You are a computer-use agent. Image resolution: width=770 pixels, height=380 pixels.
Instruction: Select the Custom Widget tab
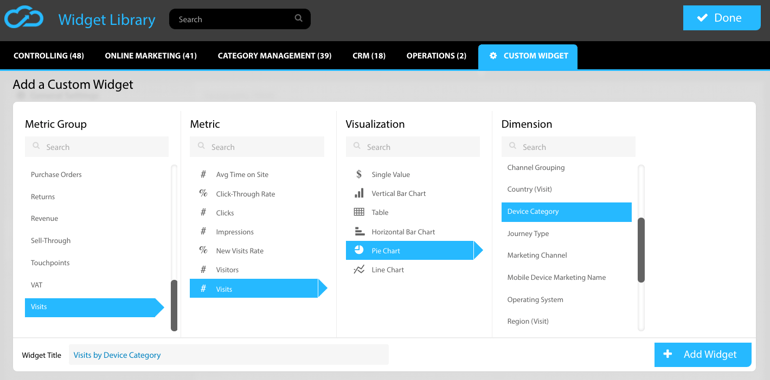pyautogui.click(x=528, y=56)
